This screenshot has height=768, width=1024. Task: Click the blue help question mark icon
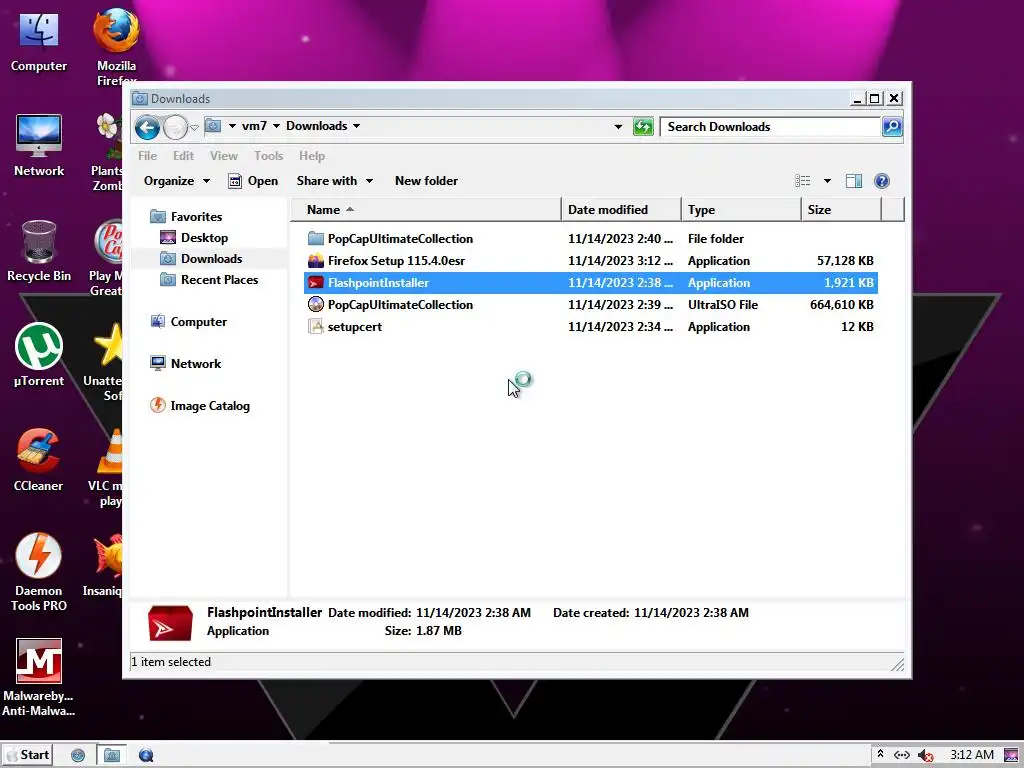coord(882,181)
